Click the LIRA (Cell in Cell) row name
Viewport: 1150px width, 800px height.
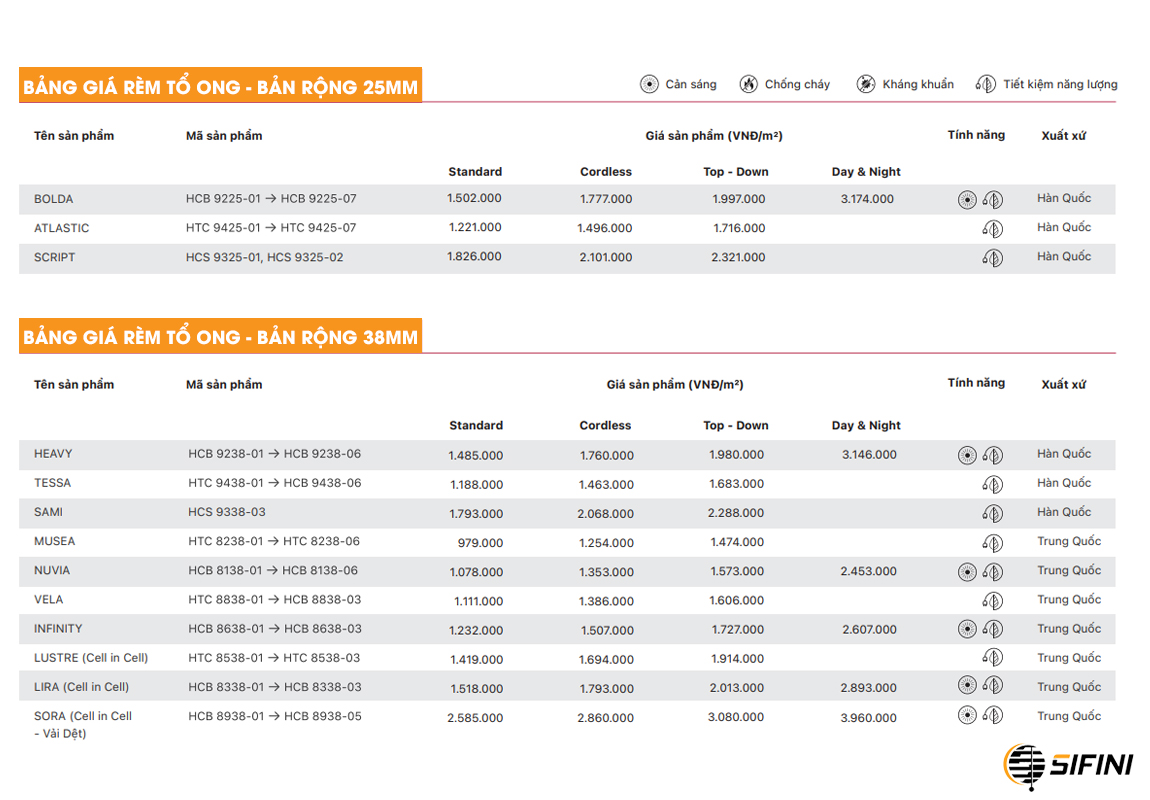pyautogui.click(x=81, y=687)
